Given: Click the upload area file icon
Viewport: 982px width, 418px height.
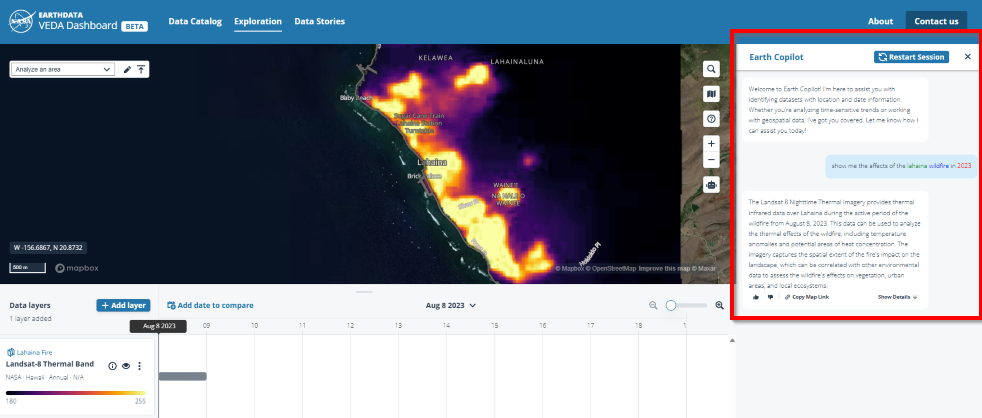Looking at the screenshot, I should (x=142, y=70).
